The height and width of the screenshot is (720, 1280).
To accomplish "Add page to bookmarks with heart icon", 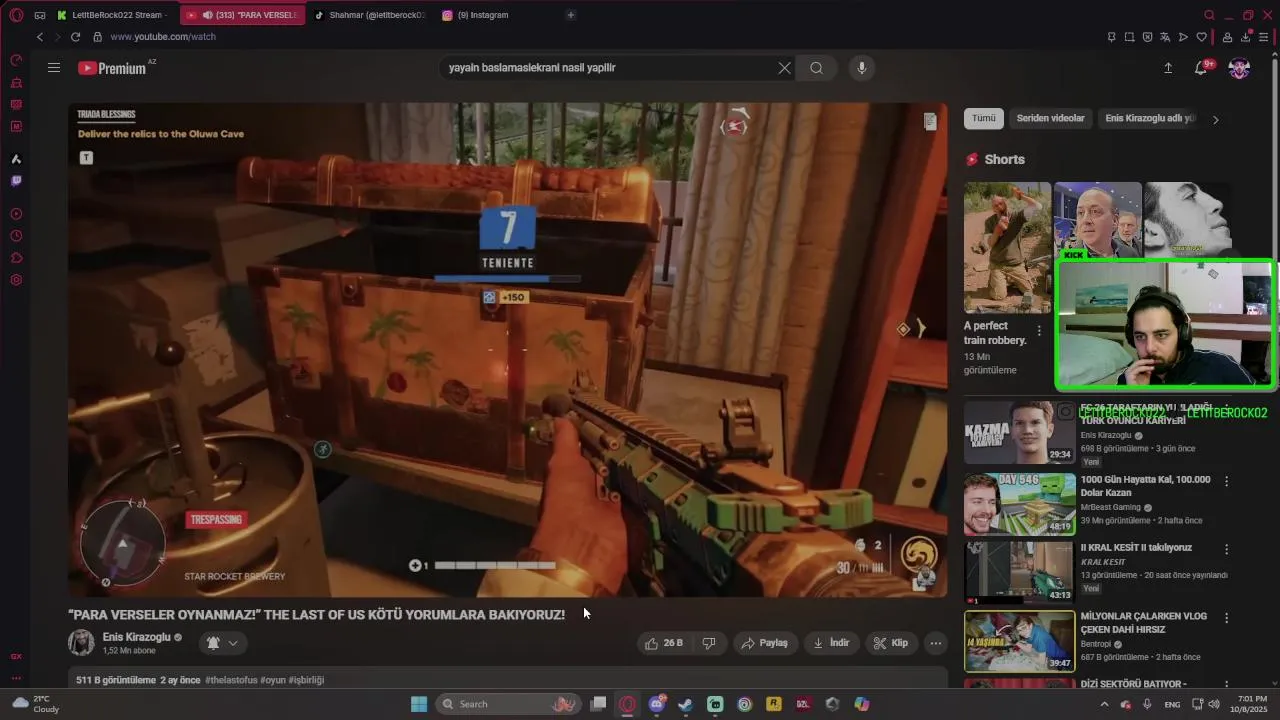I will [1202, 37].
